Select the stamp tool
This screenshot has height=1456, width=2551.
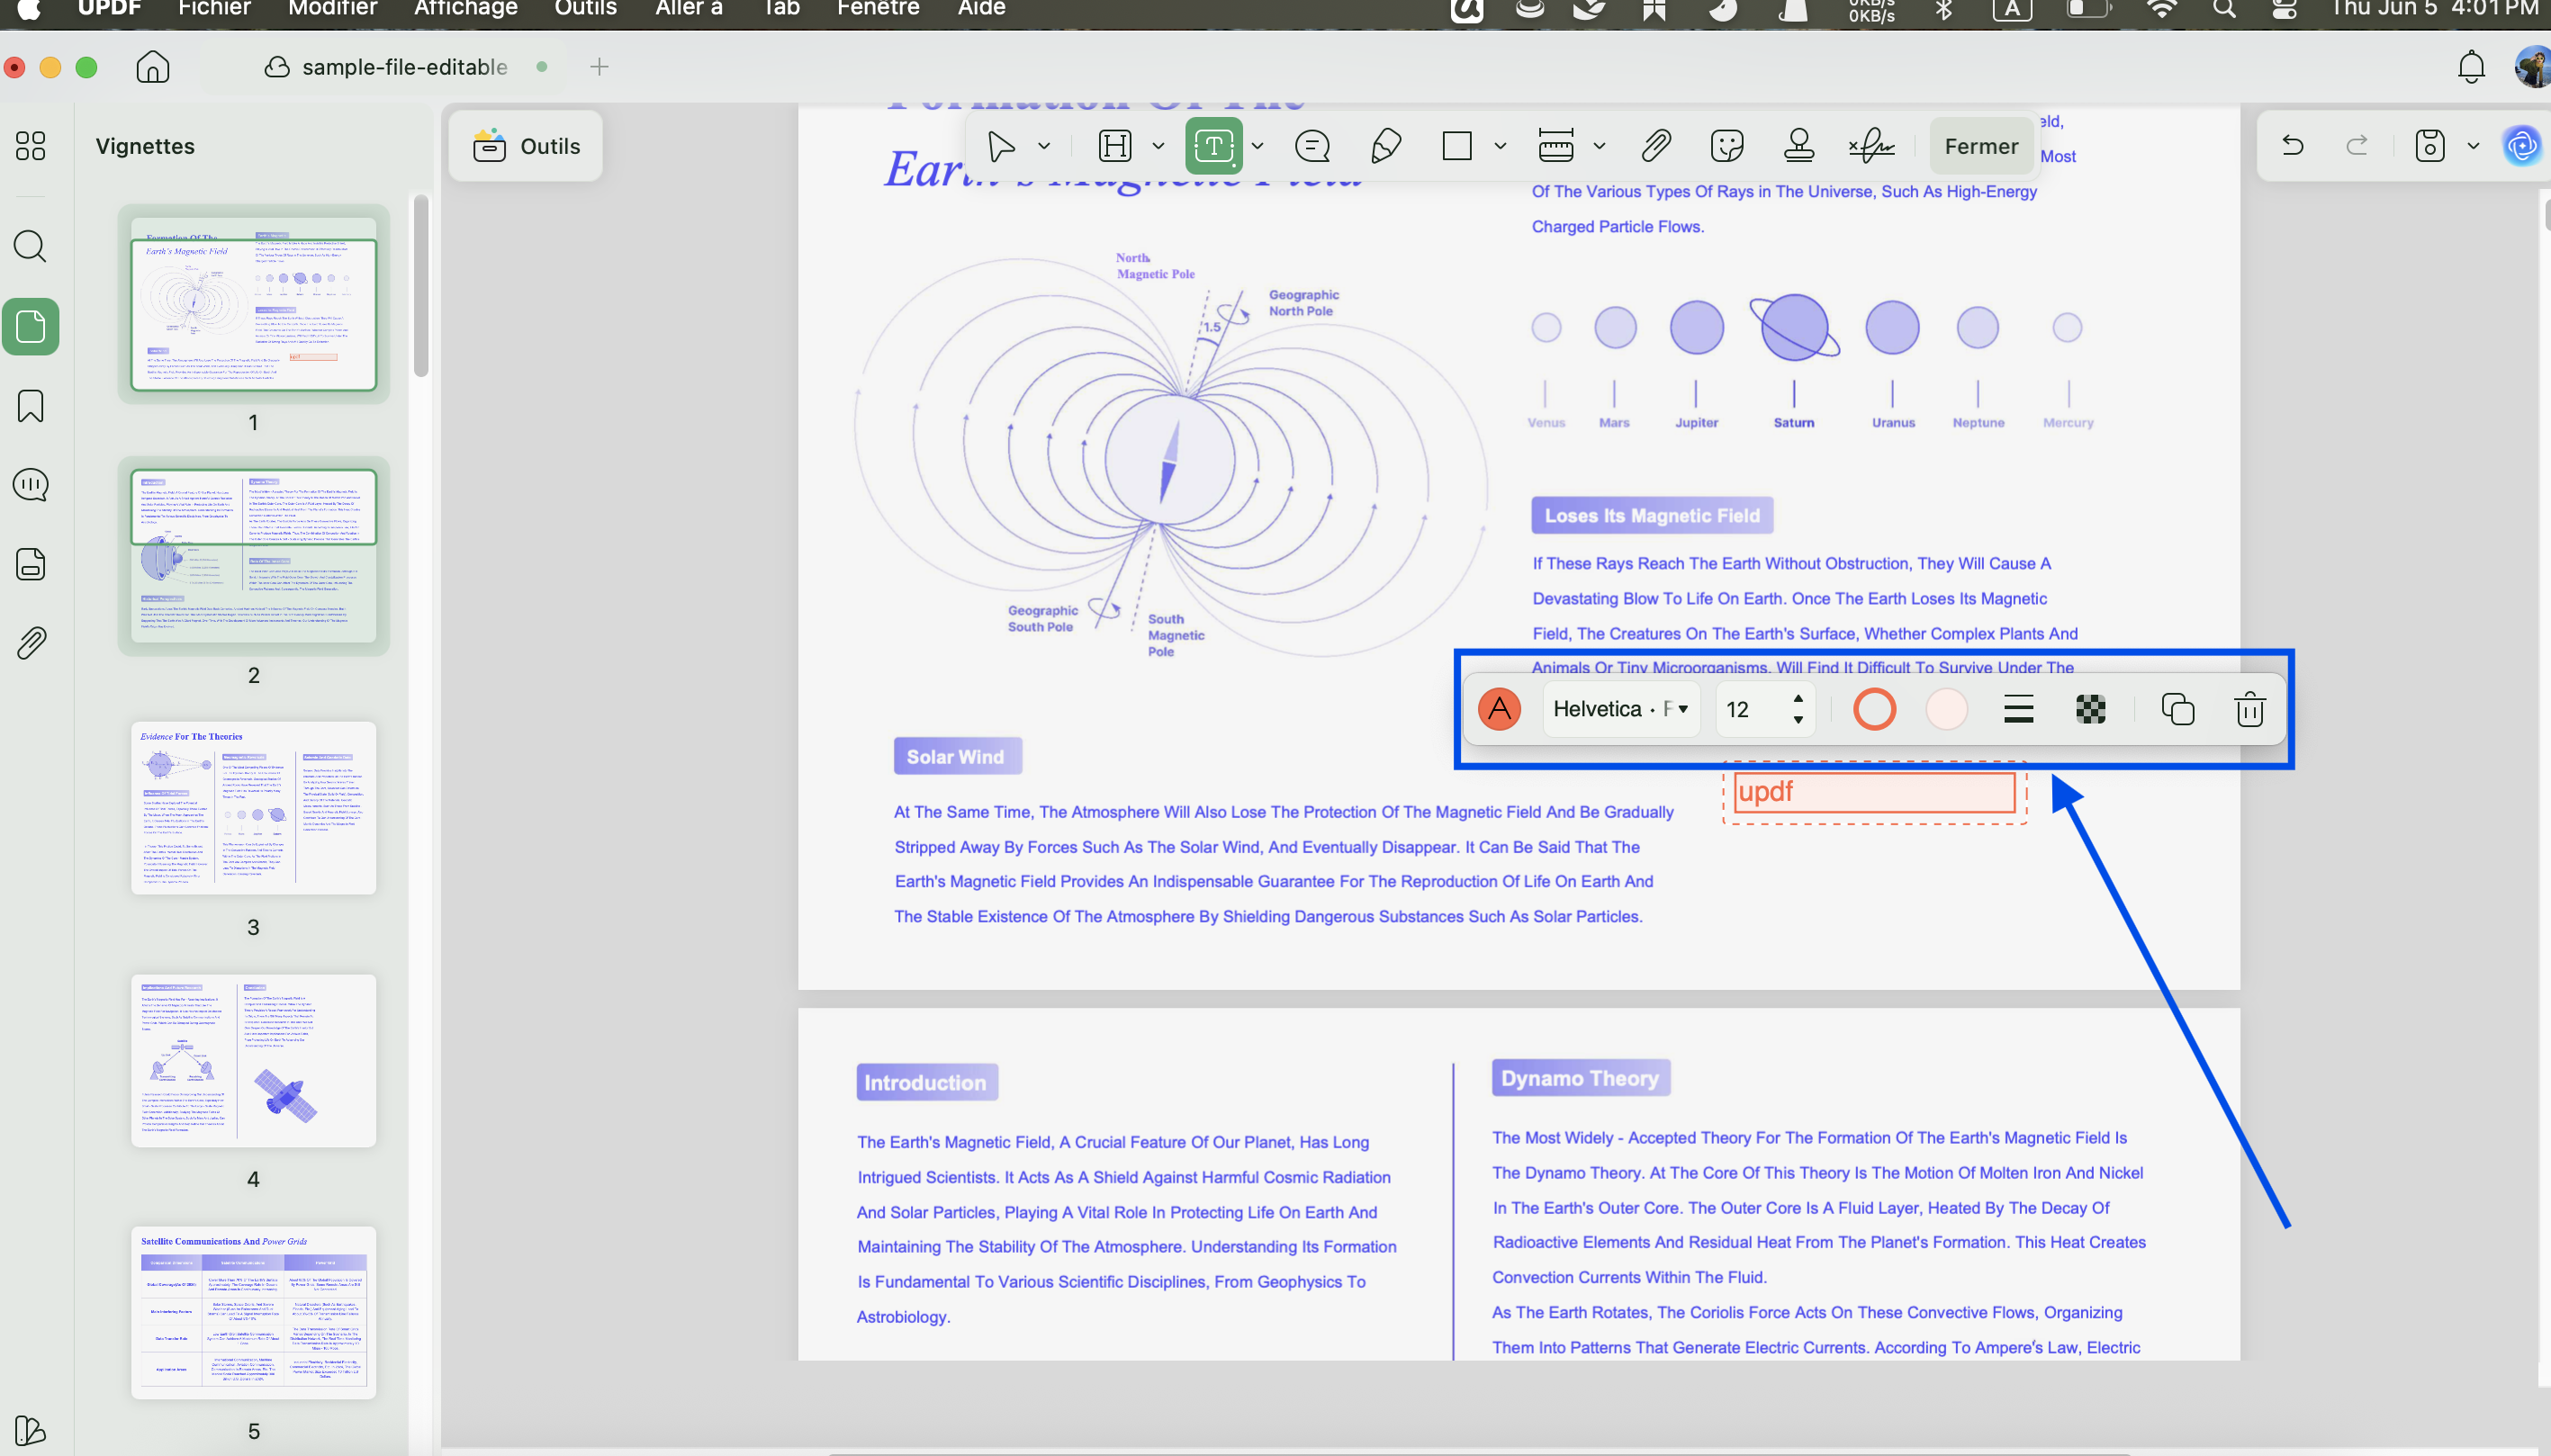[x=1799, y=146]
